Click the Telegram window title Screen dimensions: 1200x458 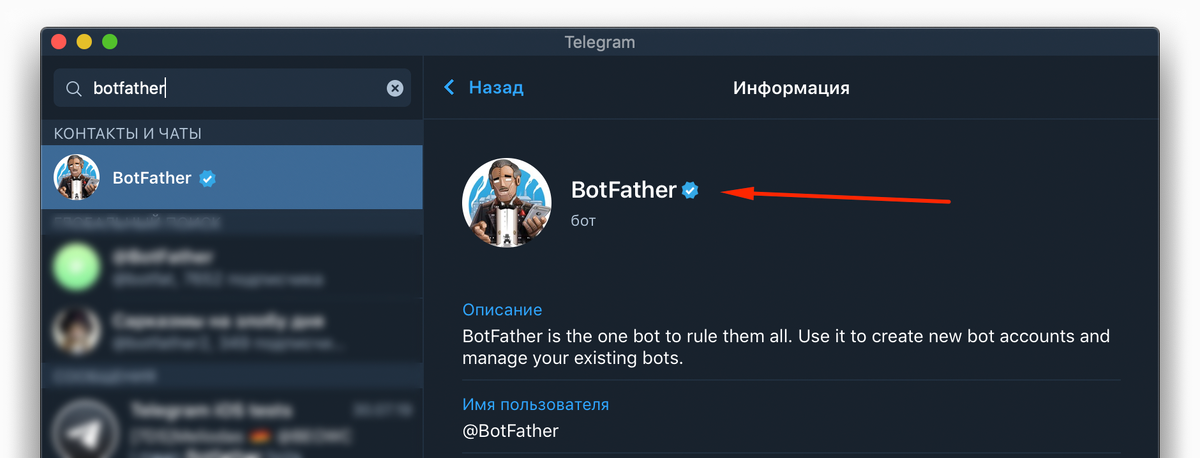coord(599,42)
